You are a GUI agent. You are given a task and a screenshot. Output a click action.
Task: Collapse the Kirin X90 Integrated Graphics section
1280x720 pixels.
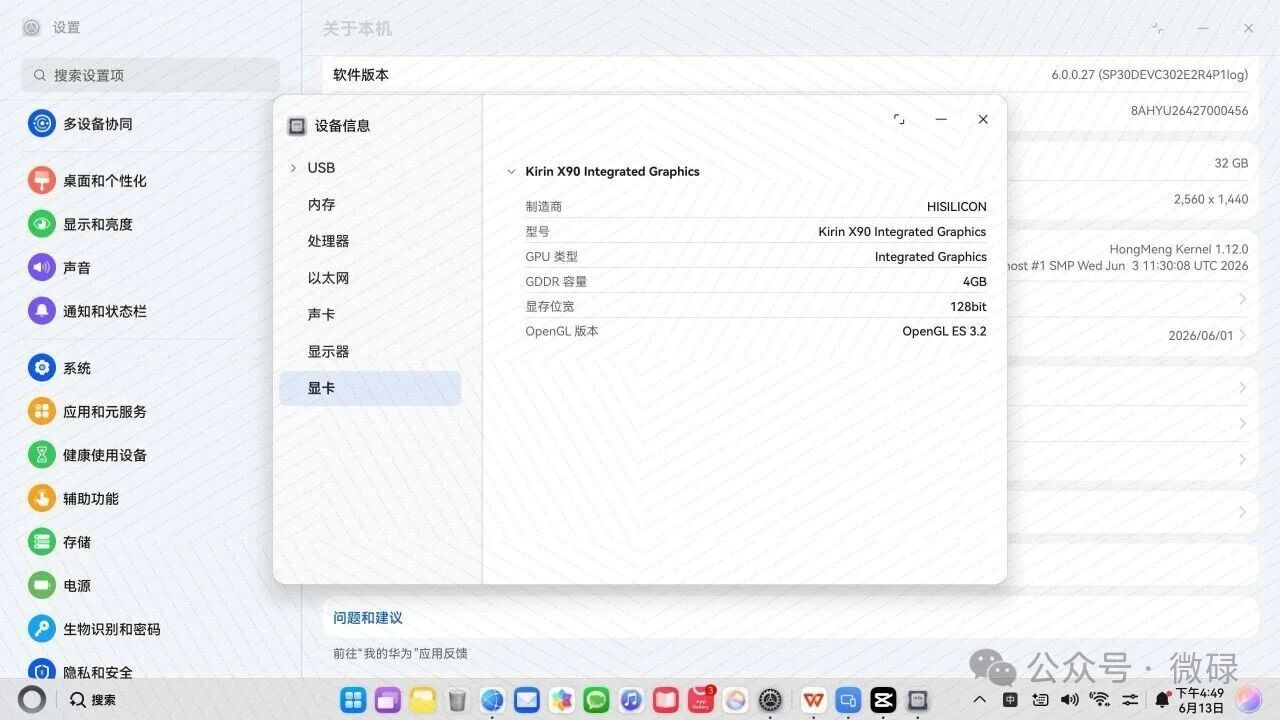[511, 172]
